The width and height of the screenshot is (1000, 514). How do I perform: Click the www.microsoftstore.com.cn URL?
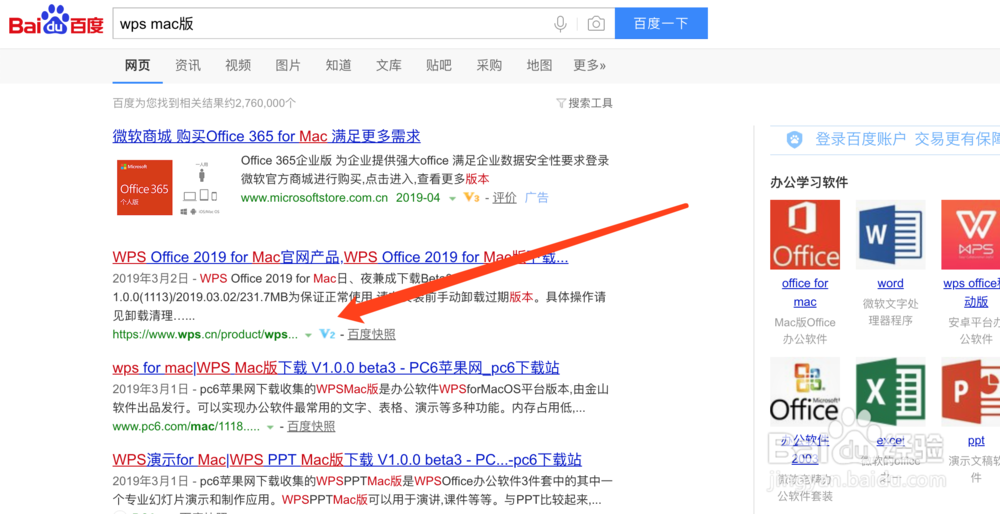[x=314, y=198]
